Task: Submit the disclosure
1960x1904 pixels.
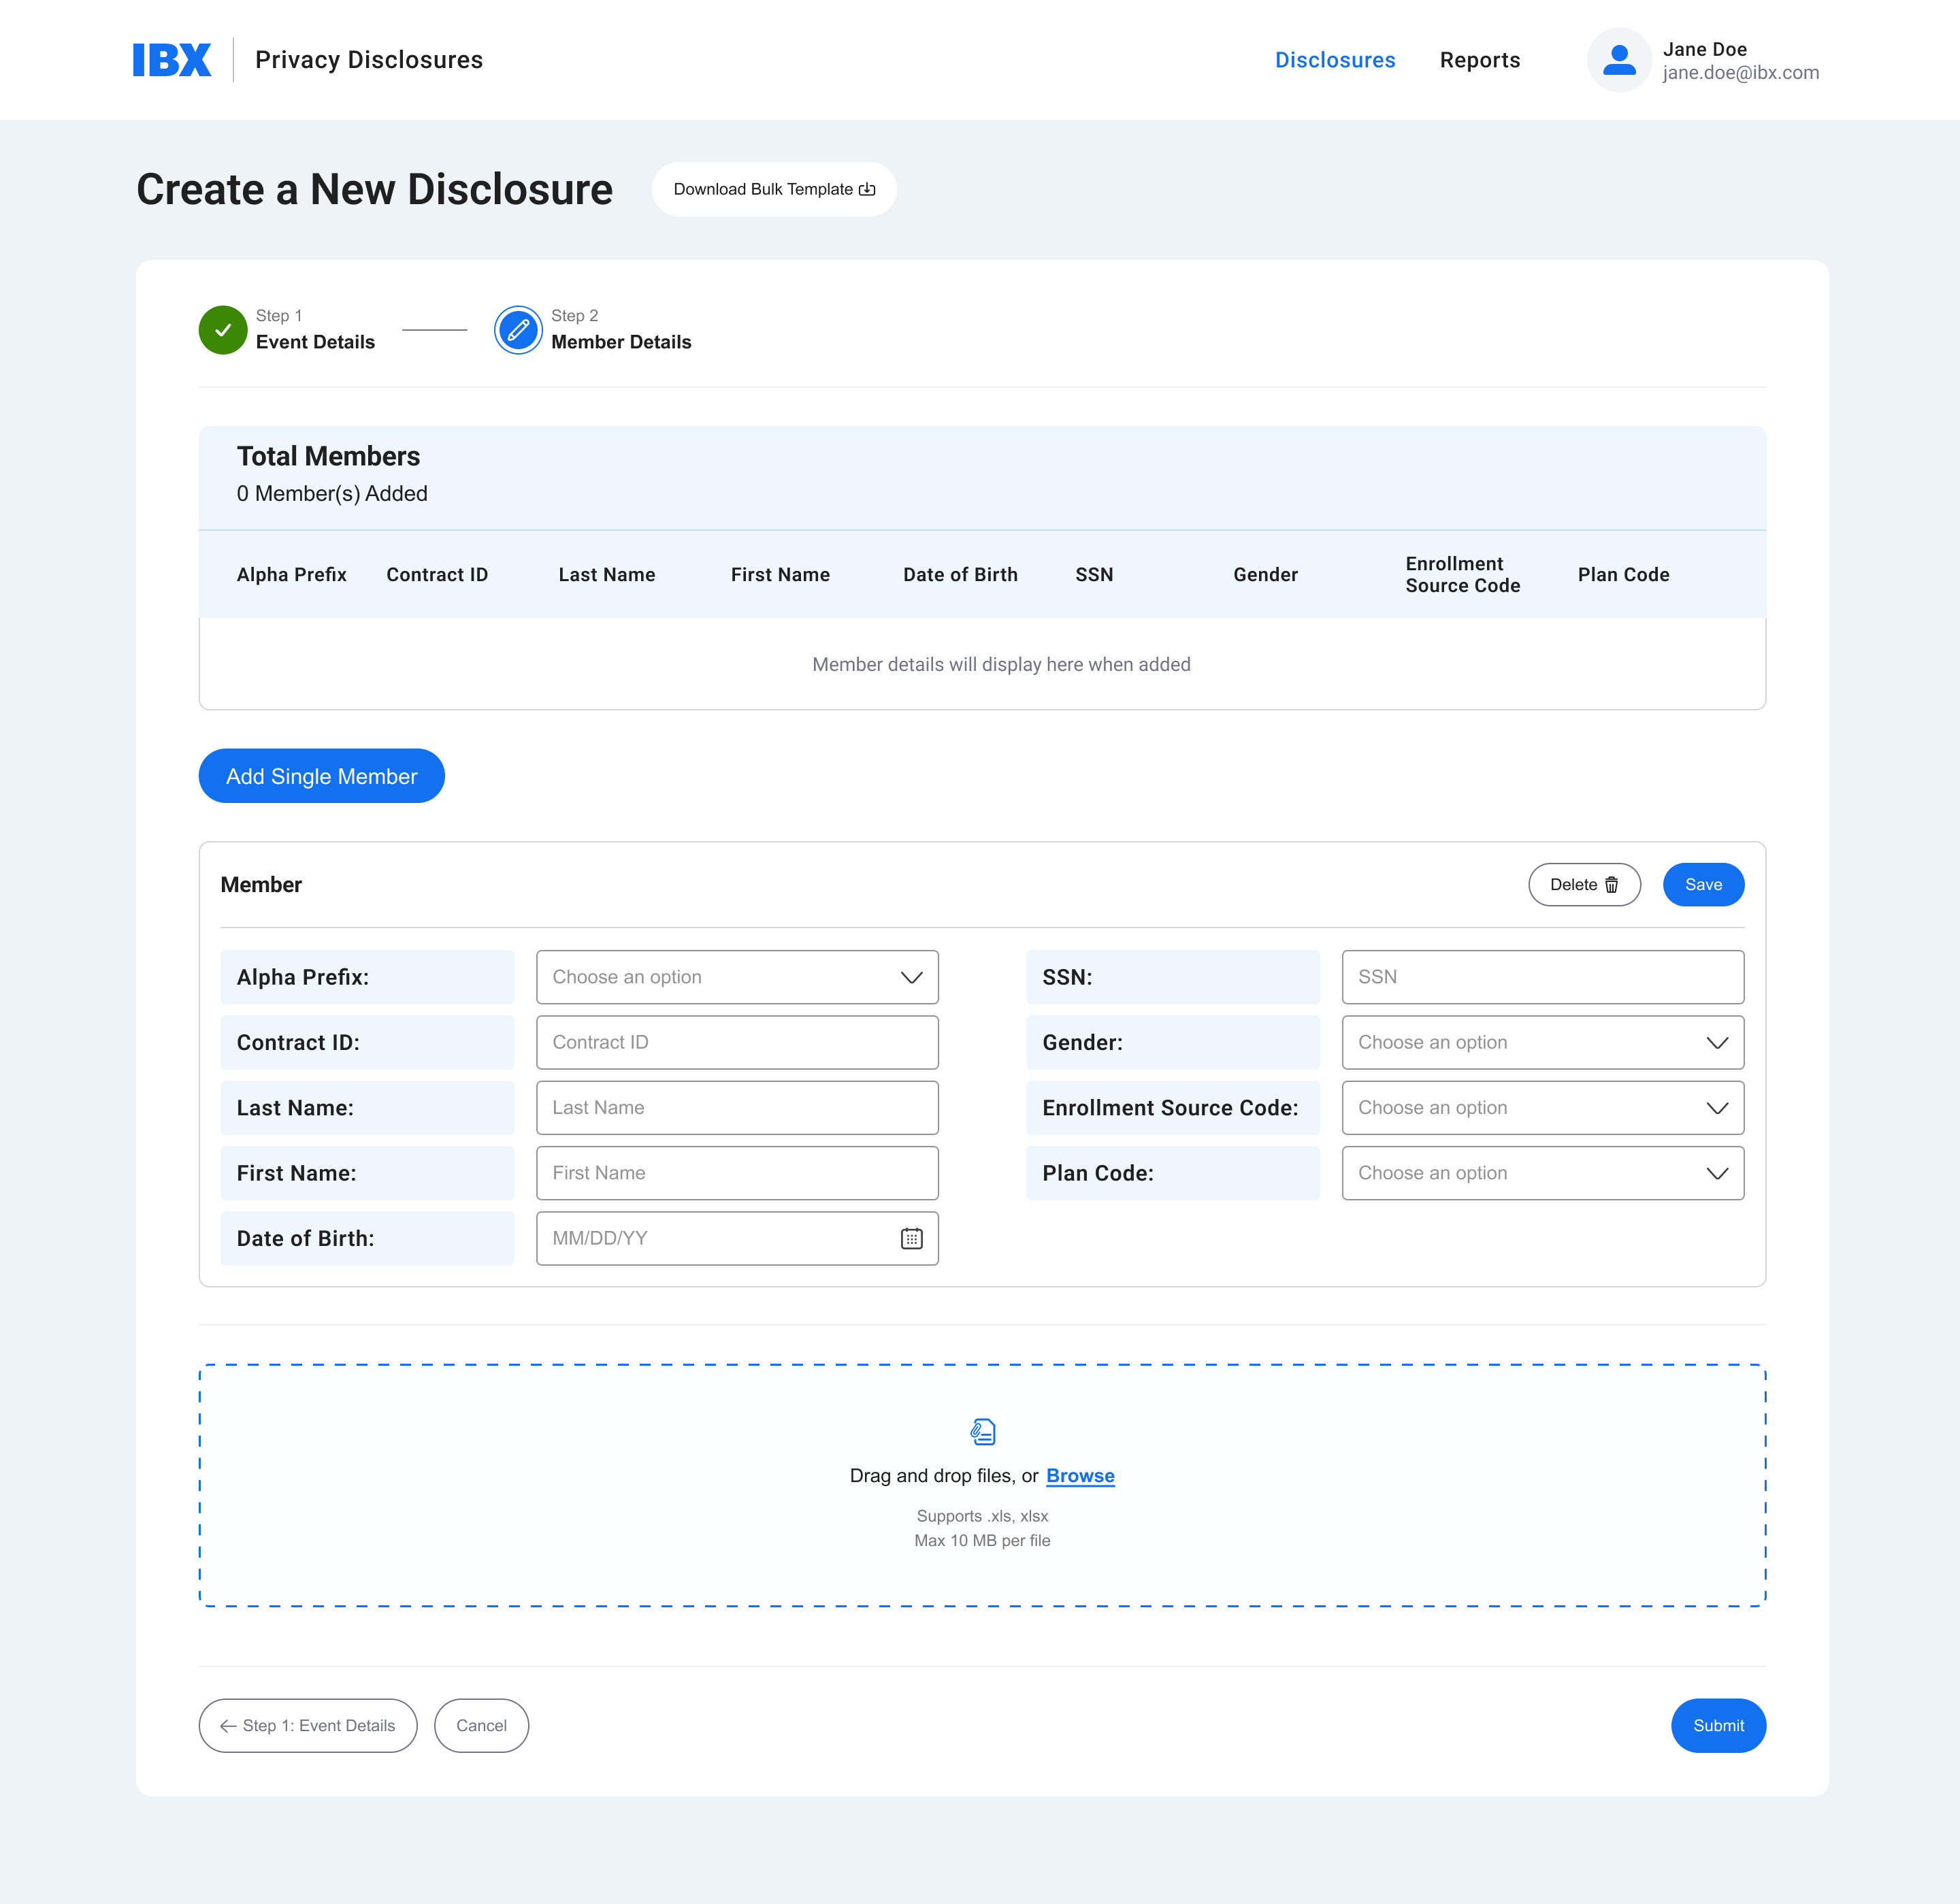Action: (1717, 1726)
